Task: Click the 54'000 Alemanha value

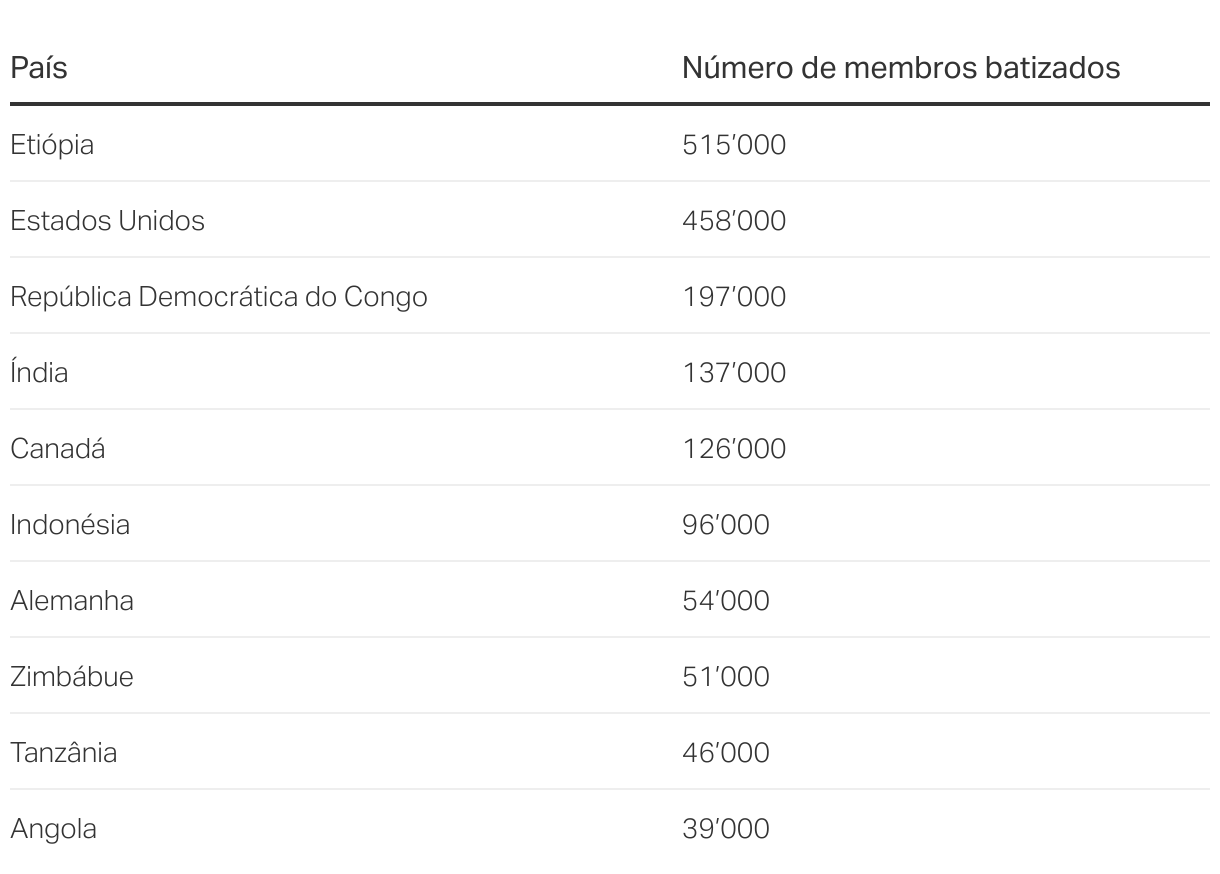Action: coord(726,600)
